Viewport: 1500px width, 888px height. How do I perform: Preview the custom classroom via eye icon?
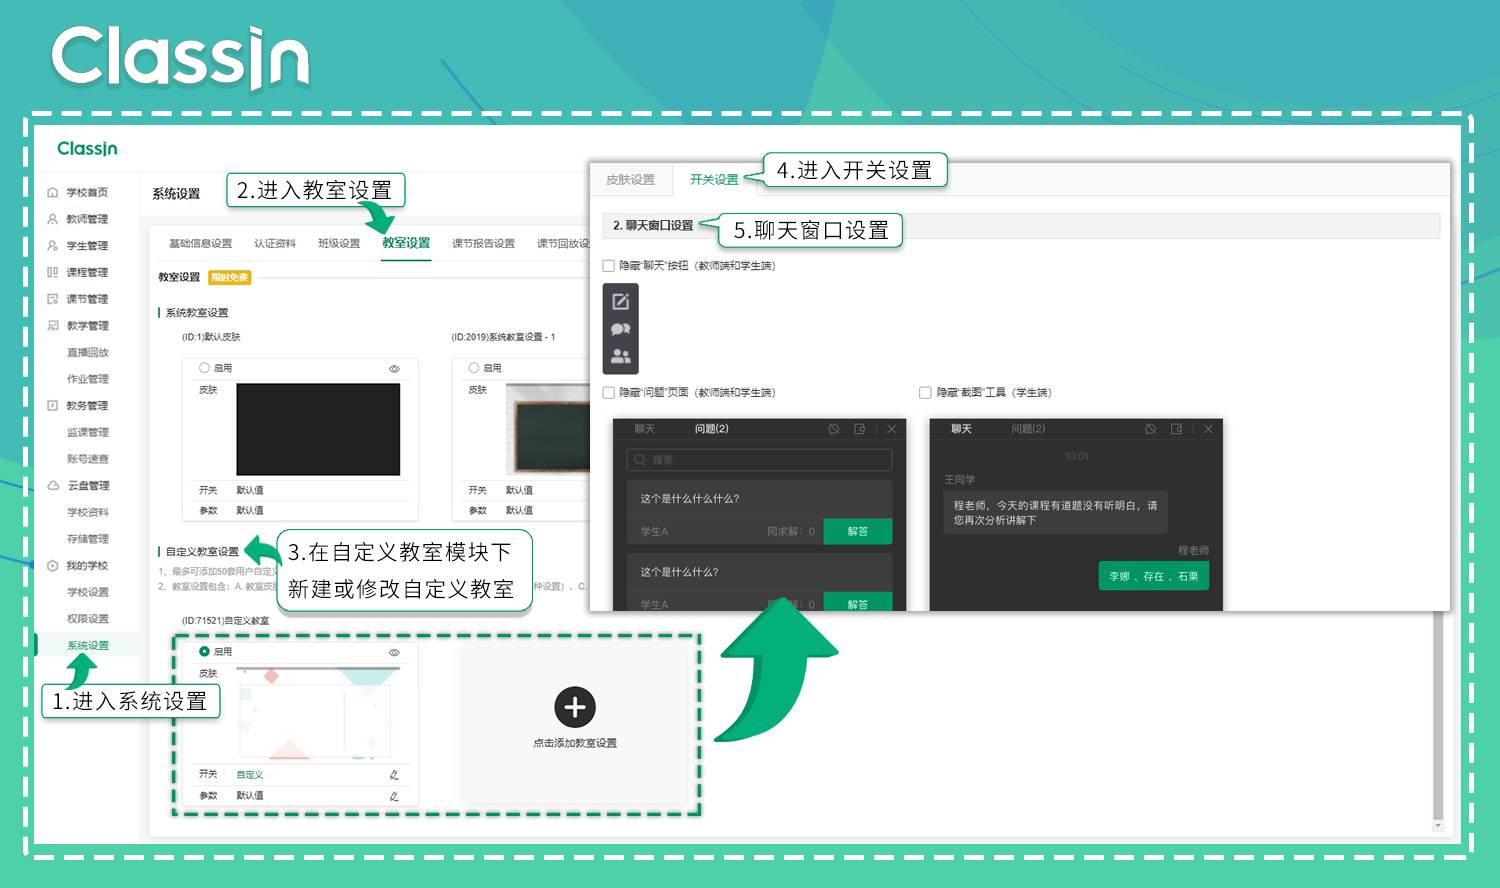click(x=394, y=652)
